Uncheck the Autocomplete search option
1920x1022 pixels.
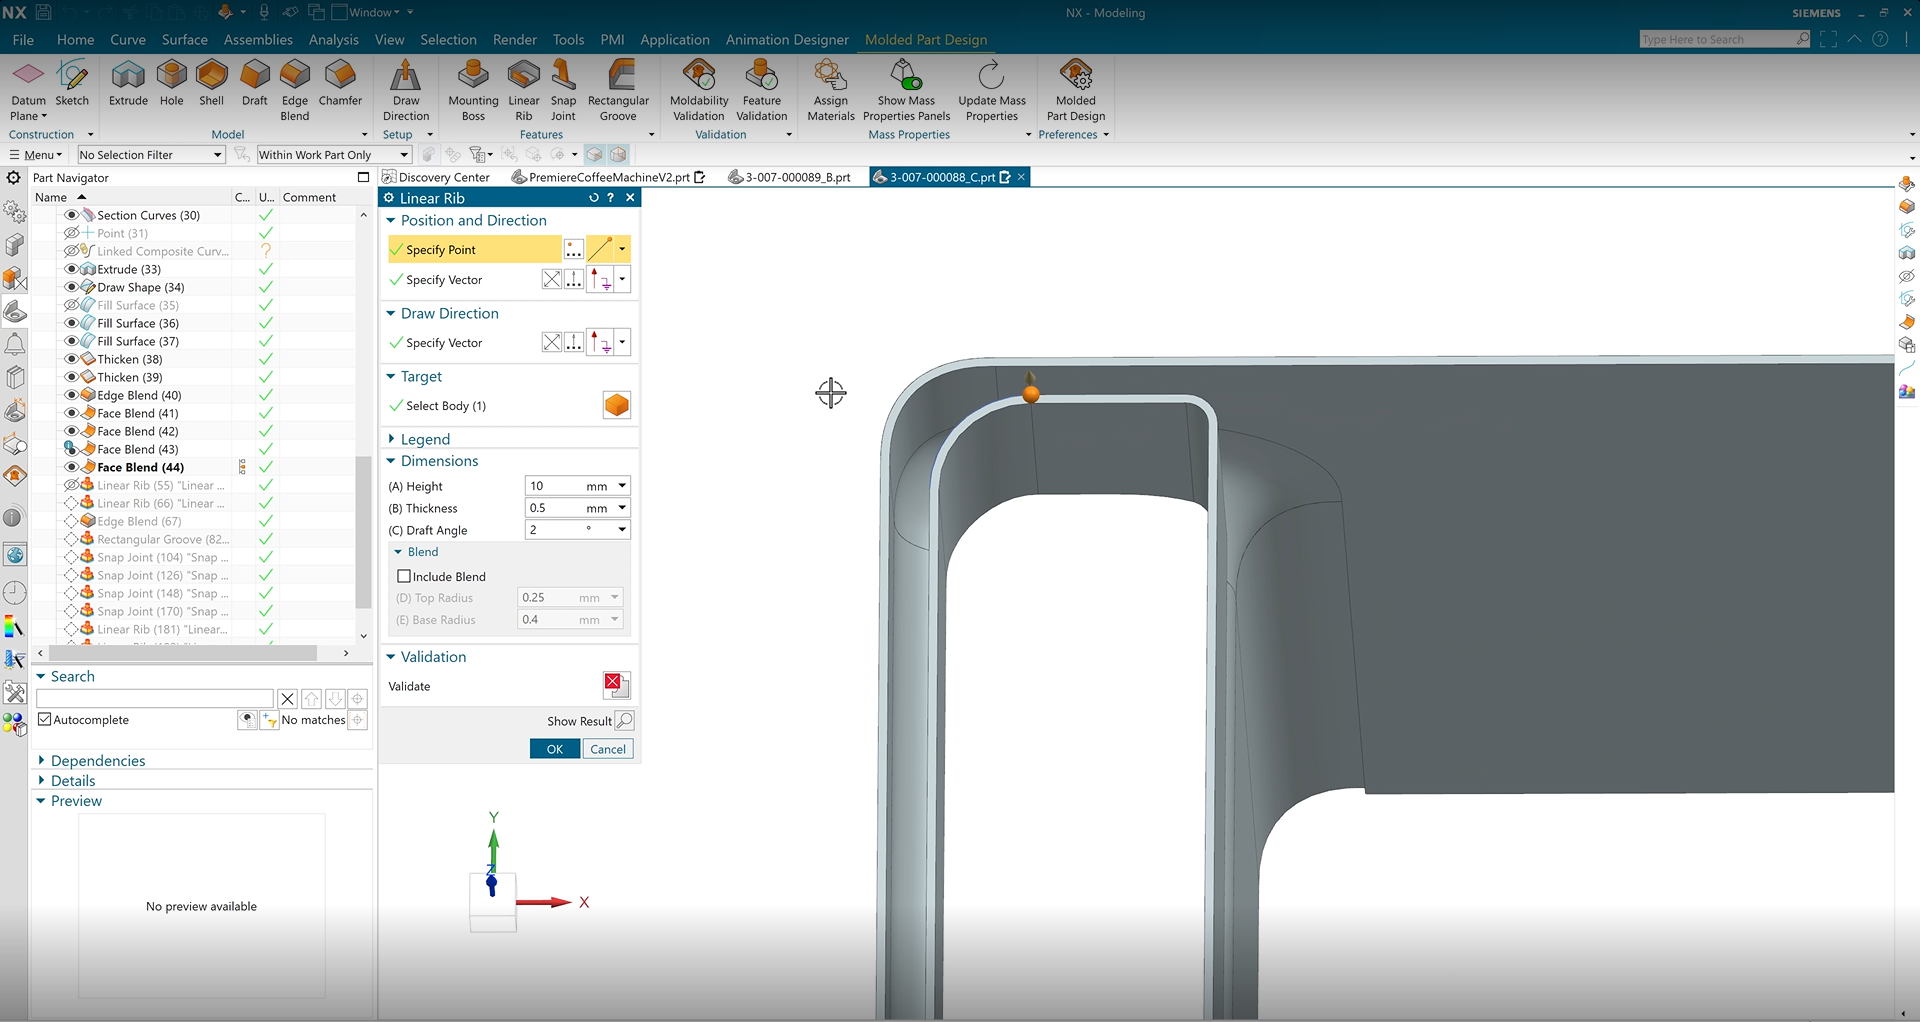pos(44,719)
